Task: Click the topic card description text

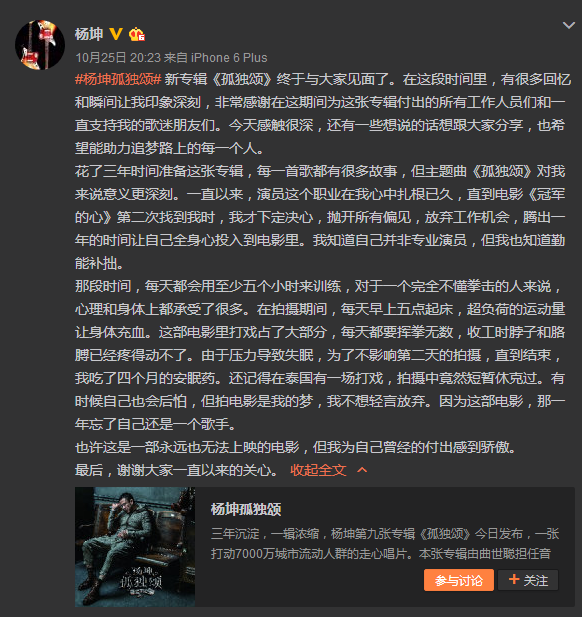Action: (384, 544)
